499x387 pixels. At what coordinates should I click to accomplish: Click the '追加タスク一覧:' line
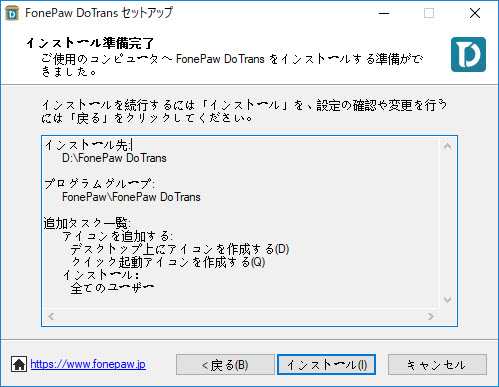tap(87, 223)
